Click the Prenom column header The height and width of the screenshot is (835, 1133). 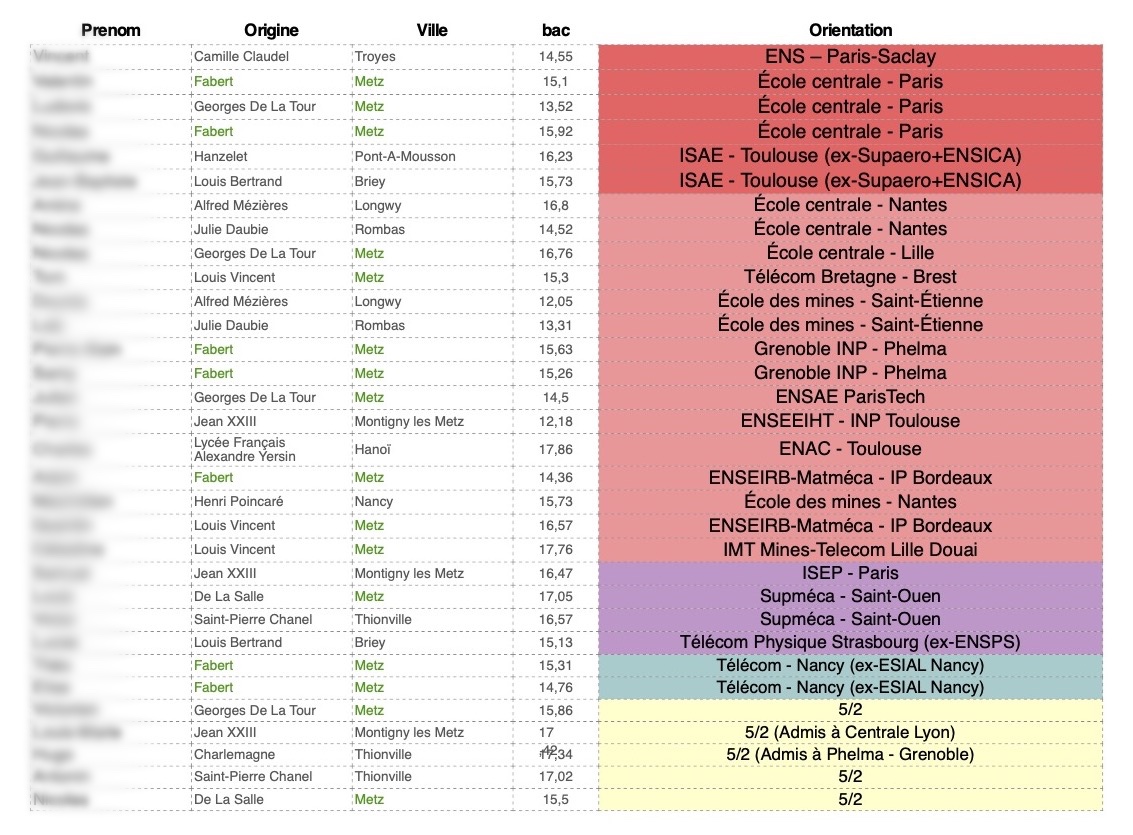pyautogui.click(x=111, y=30)
